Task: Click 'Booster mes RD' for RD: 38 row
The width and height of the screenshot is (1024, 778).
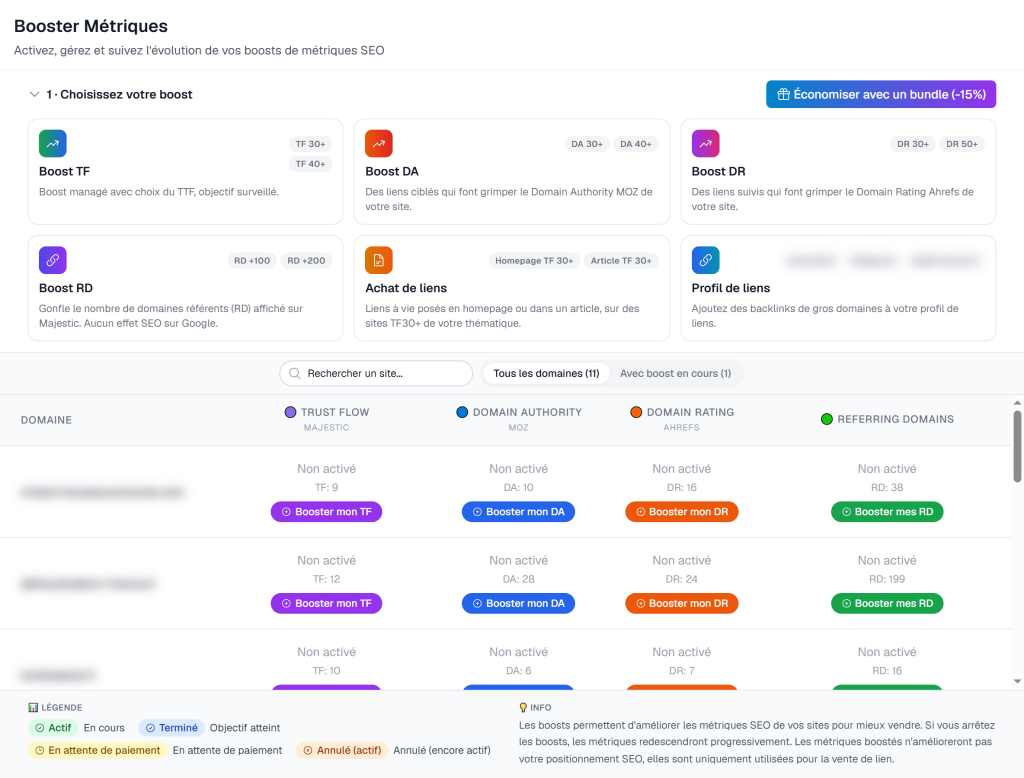Action: coord(887,512)
